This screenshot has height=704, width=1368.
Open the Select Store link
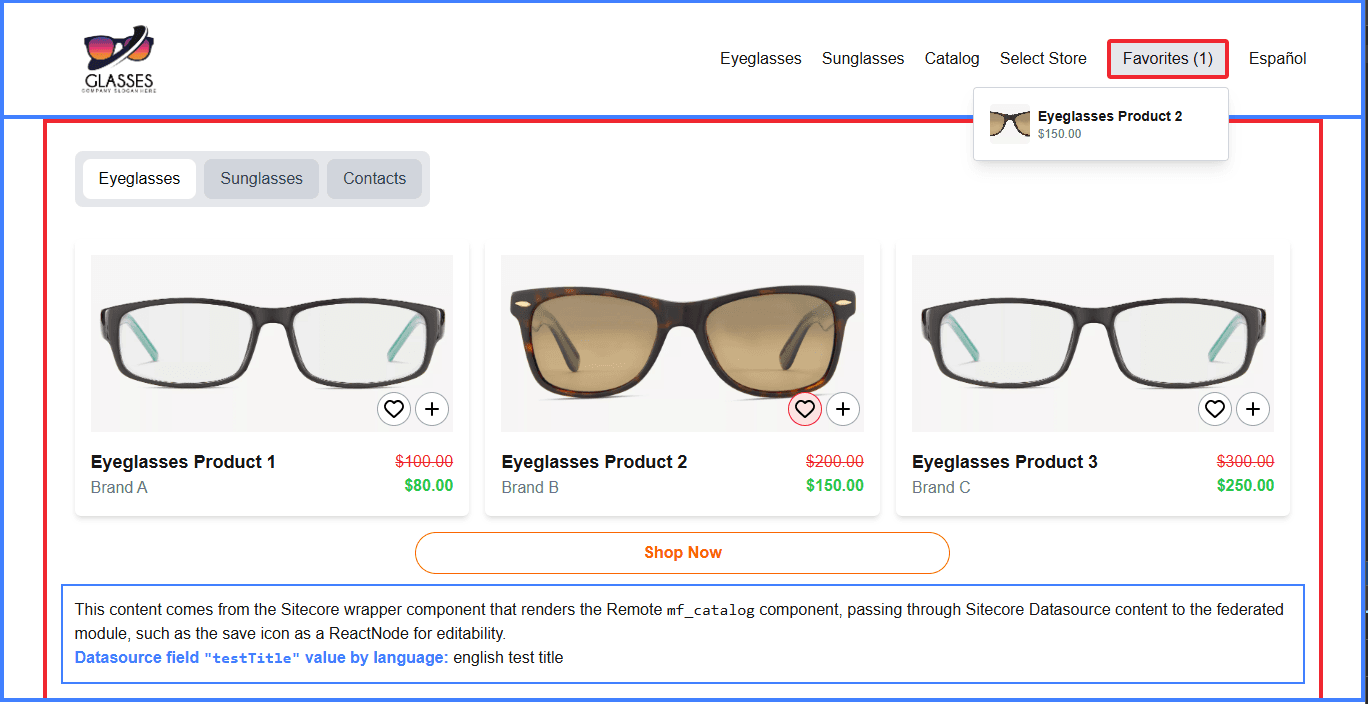[x=1043, y=59]
